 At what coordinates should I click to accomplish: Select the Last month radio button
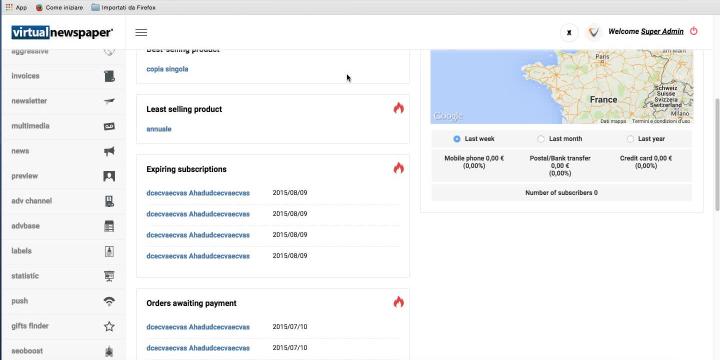tap(541, 139)
